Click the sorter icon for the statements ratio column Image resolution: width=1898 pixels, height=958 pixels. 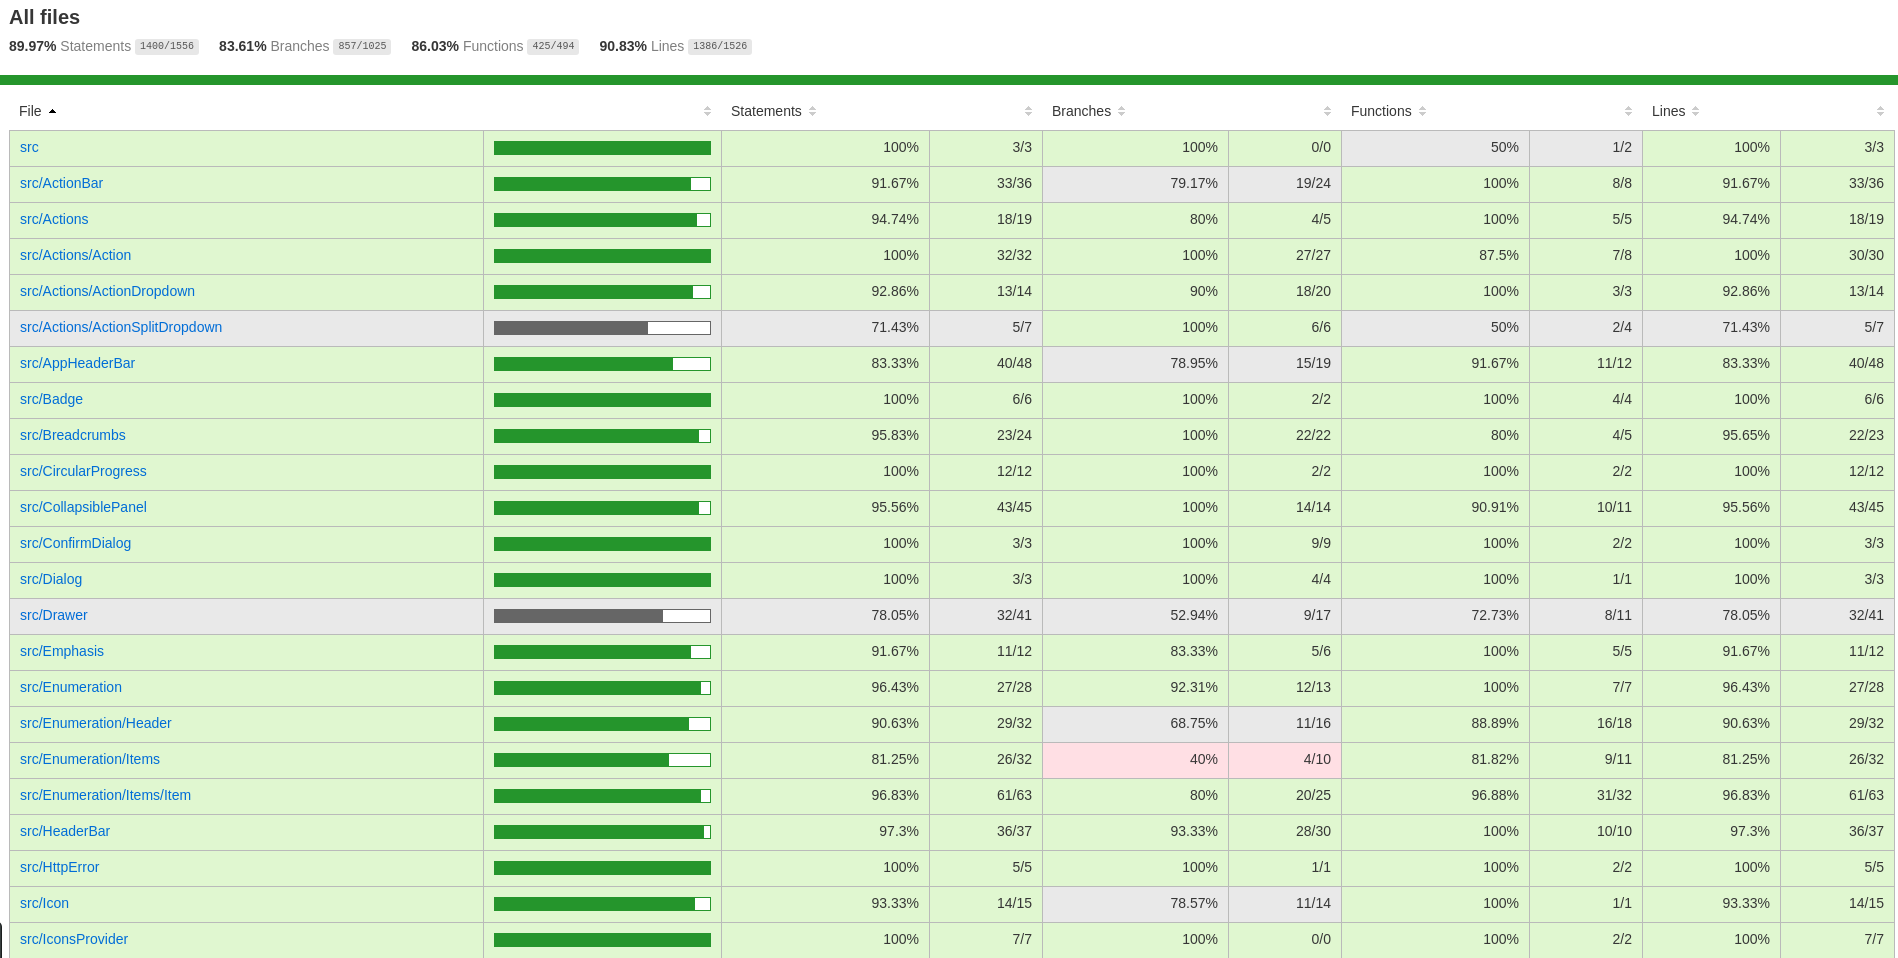coord(1027,111)
